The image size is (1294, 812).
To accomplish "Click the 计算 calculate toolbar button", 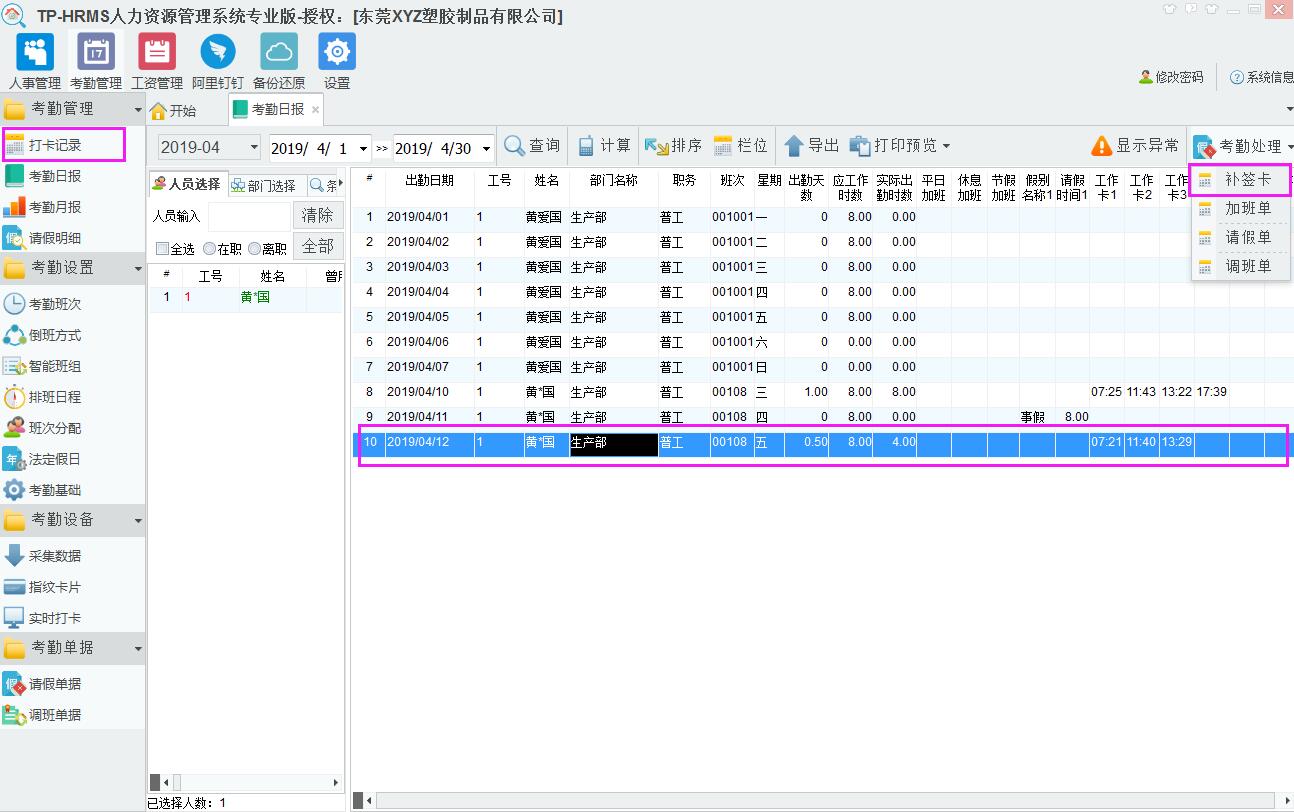I will [x=604, y=146].
